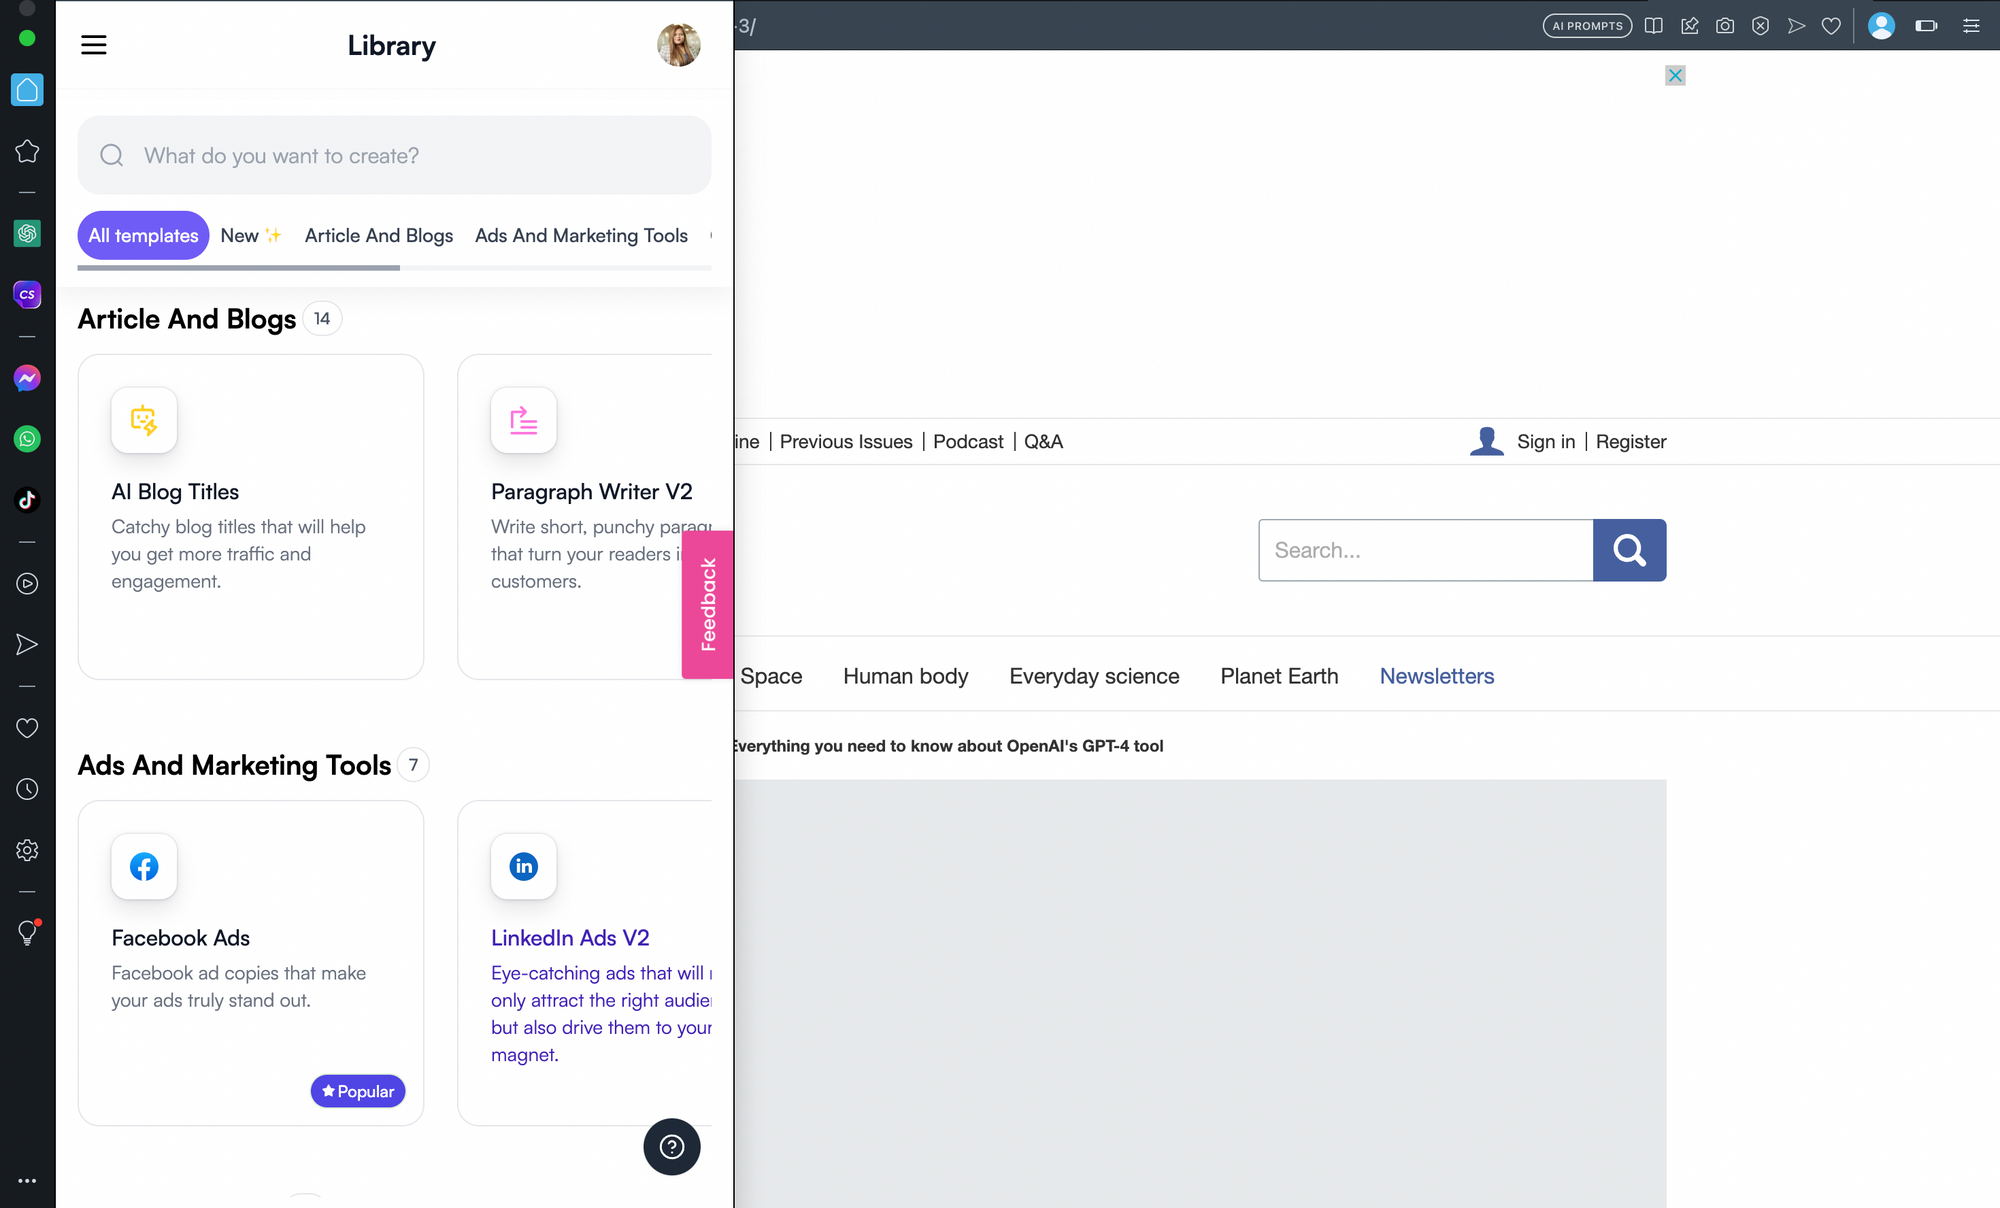Expand the sidebar overflow ellipsis menu

tap(27, 1181)
